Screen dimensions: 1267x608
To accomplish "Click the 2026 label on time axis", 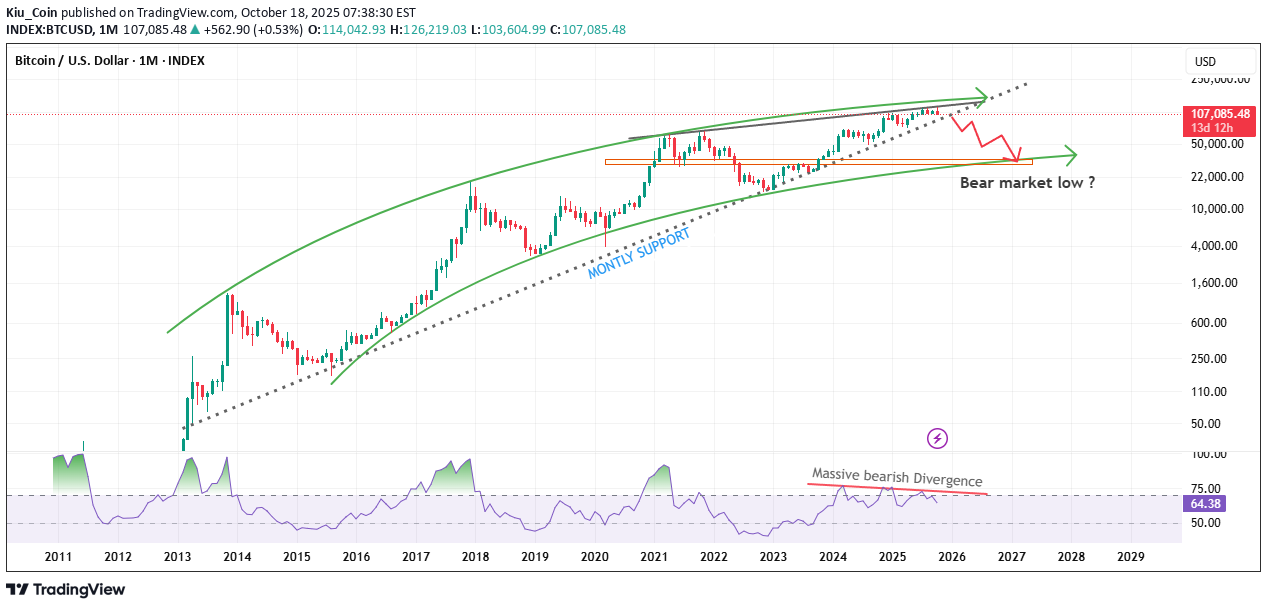I will 952,556.
